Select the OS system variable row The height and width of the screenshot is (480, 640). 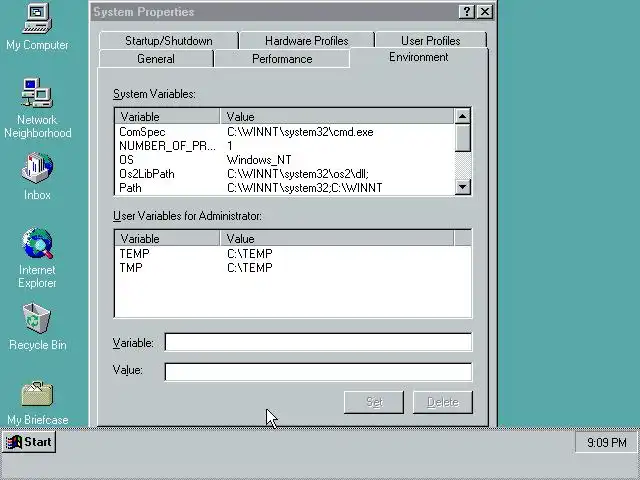[x=284, y=160]
